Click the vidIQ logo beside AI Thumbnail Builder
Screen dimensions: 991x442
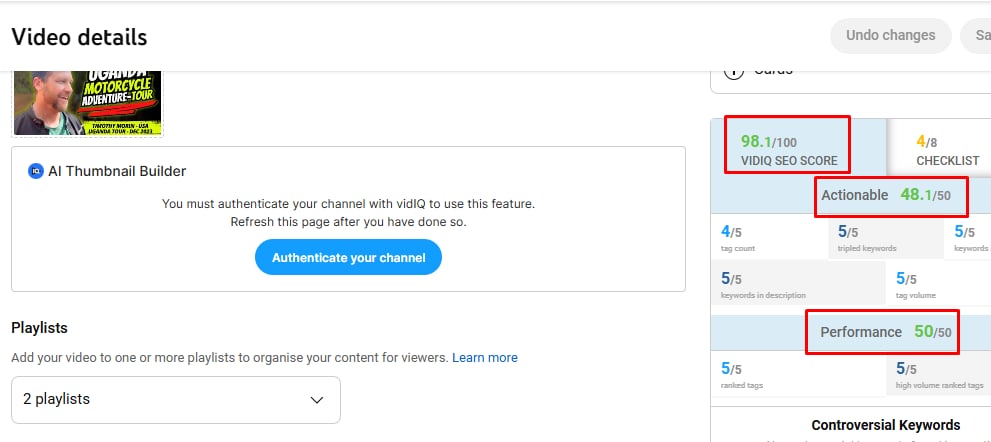tap(36, 171)
